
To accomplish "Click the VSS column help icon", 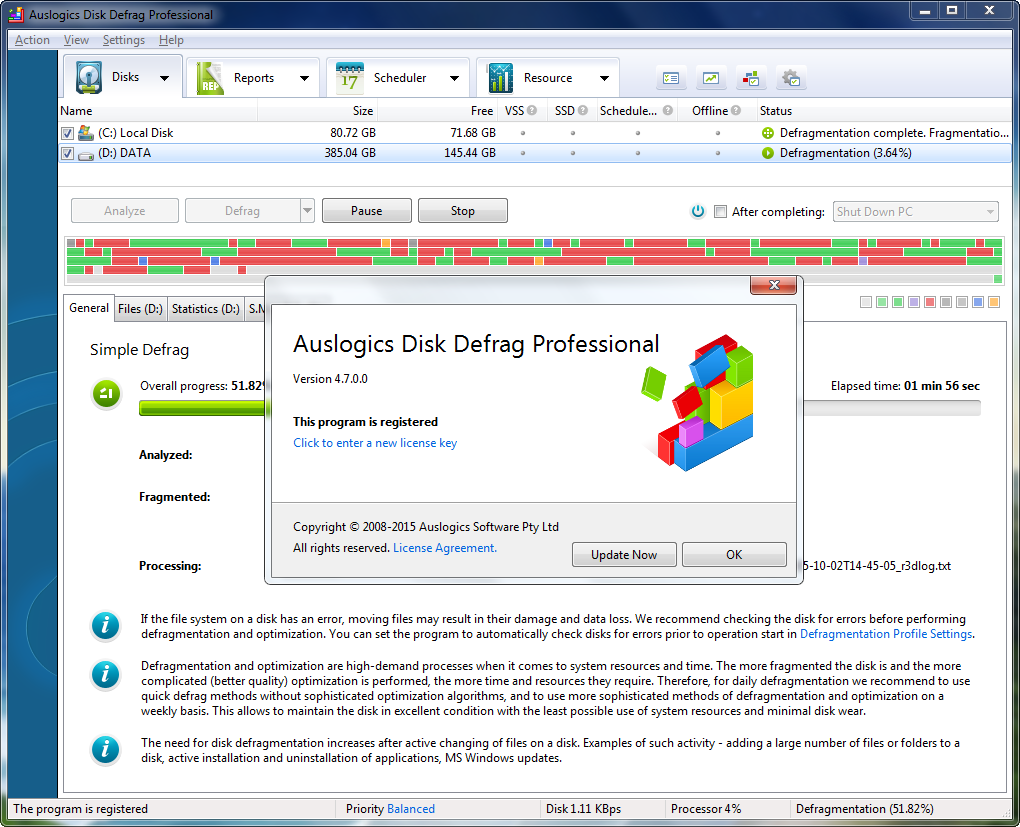I will point(532,111).
